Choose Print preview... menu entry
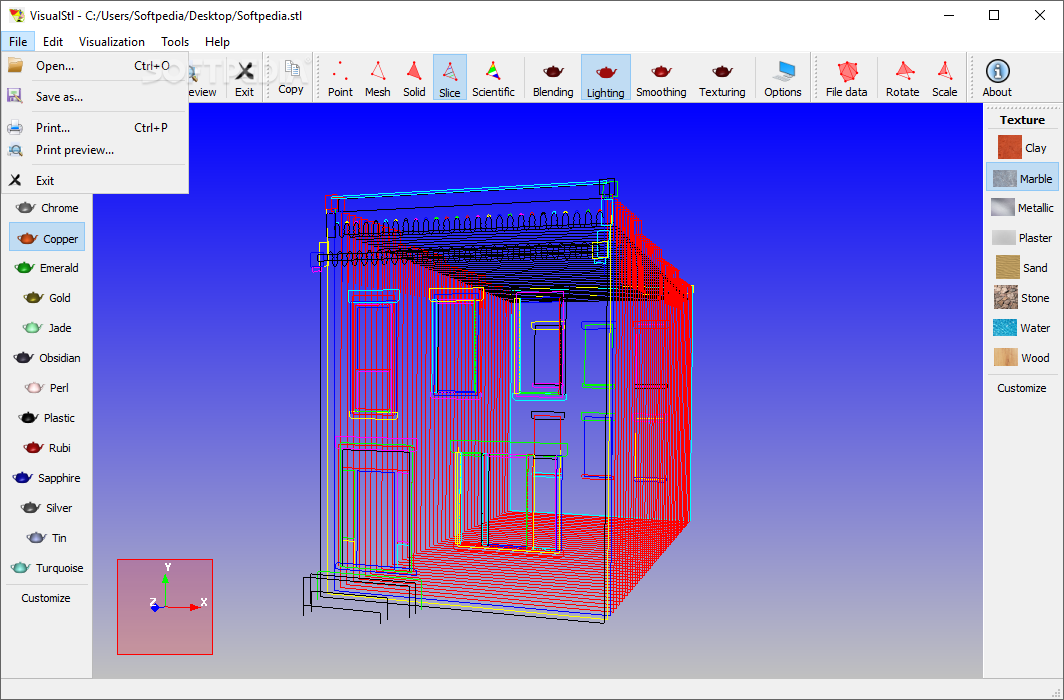The width and height of the screenshot is (1064, 700). (95, 150)
